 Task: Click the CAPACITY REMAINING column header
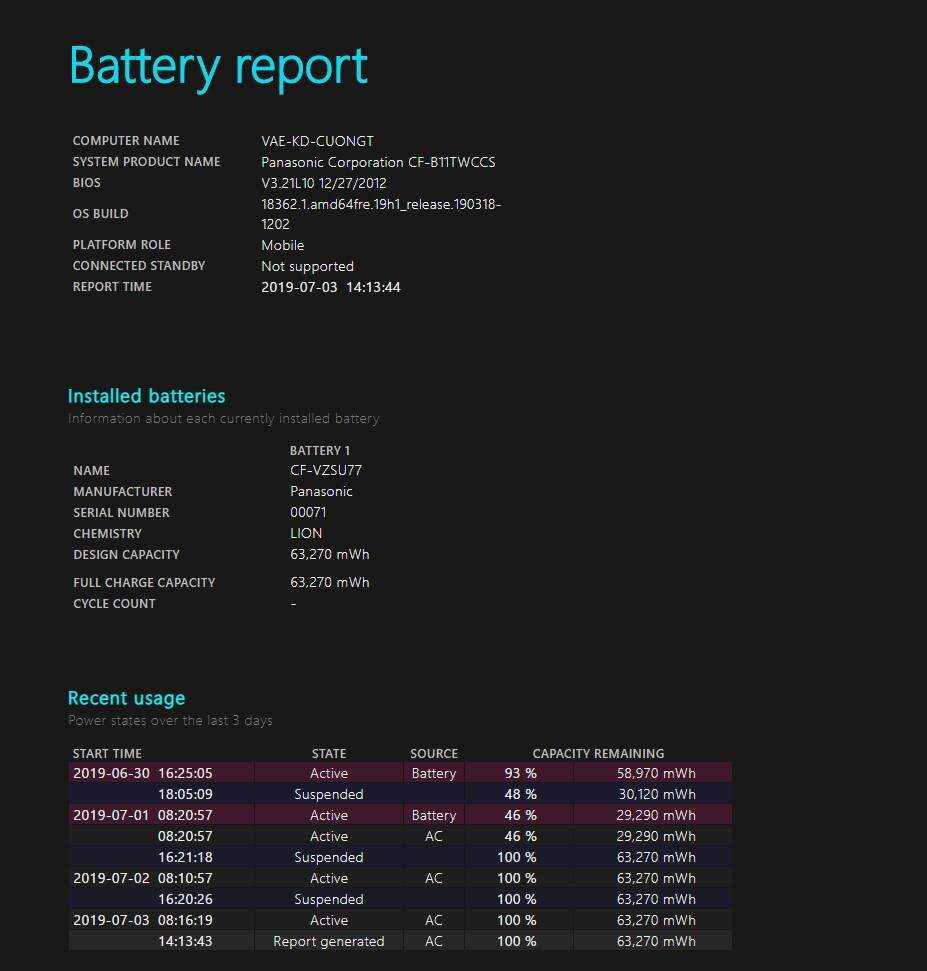pyautogui.click(x=598, y=753)
